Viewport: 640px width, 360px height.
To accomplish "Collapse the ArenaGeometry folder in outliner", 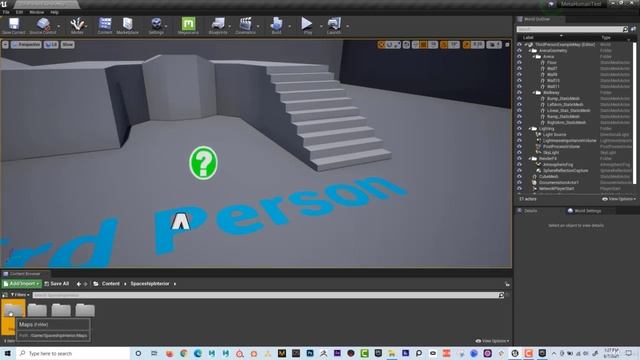I will [530, 51].
